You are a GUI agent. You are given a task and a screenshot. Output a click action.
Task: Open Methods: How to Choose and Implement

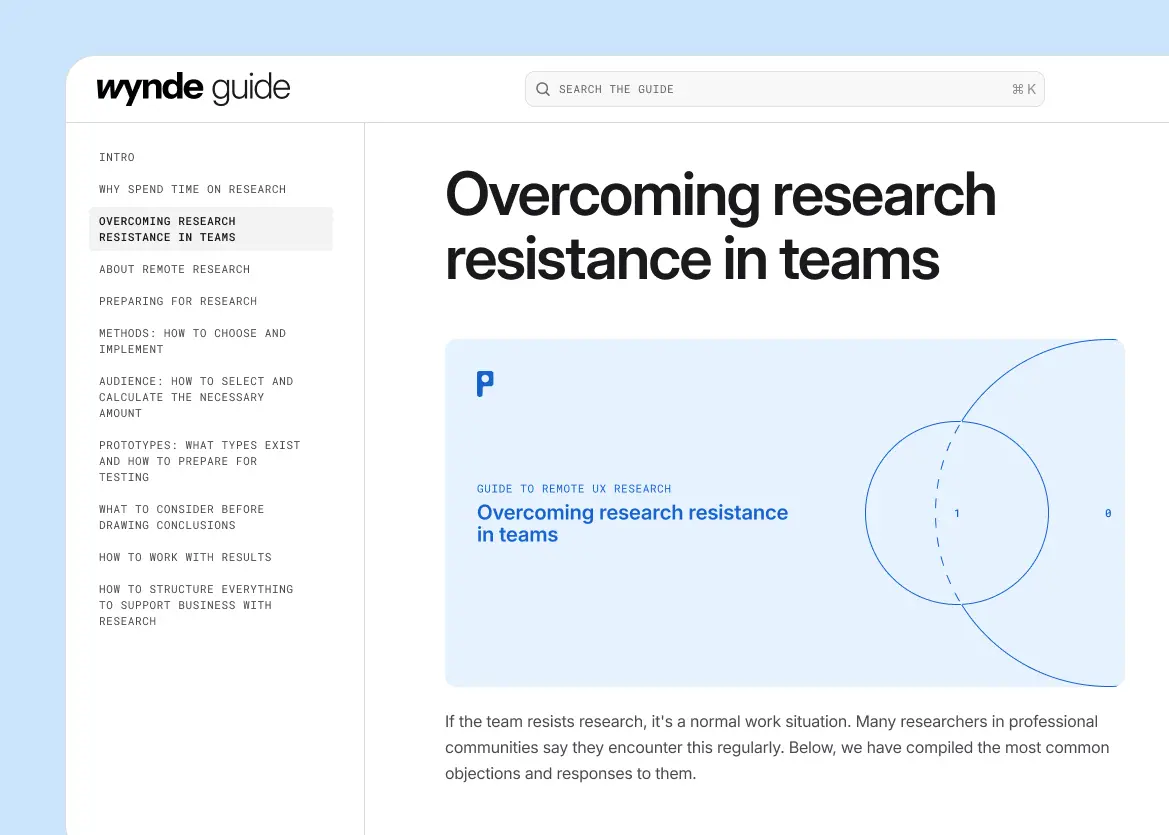[192, 341]
